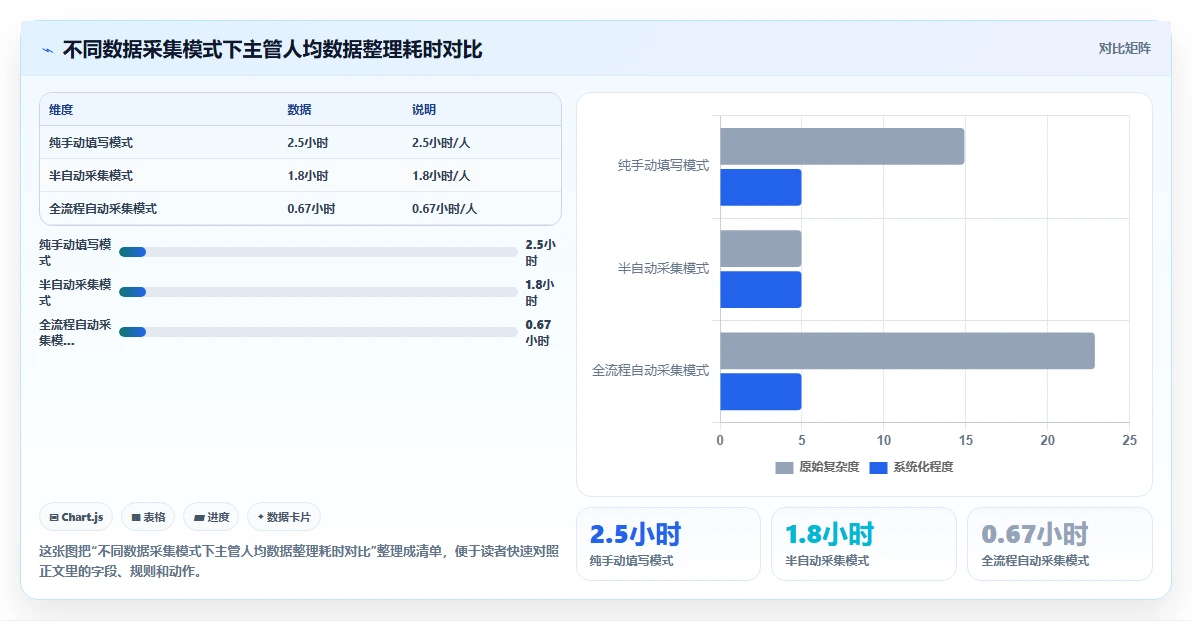1192x621 pixels.
Task: Click x-axis tick label 15
Action: click(x=965, y=441)
